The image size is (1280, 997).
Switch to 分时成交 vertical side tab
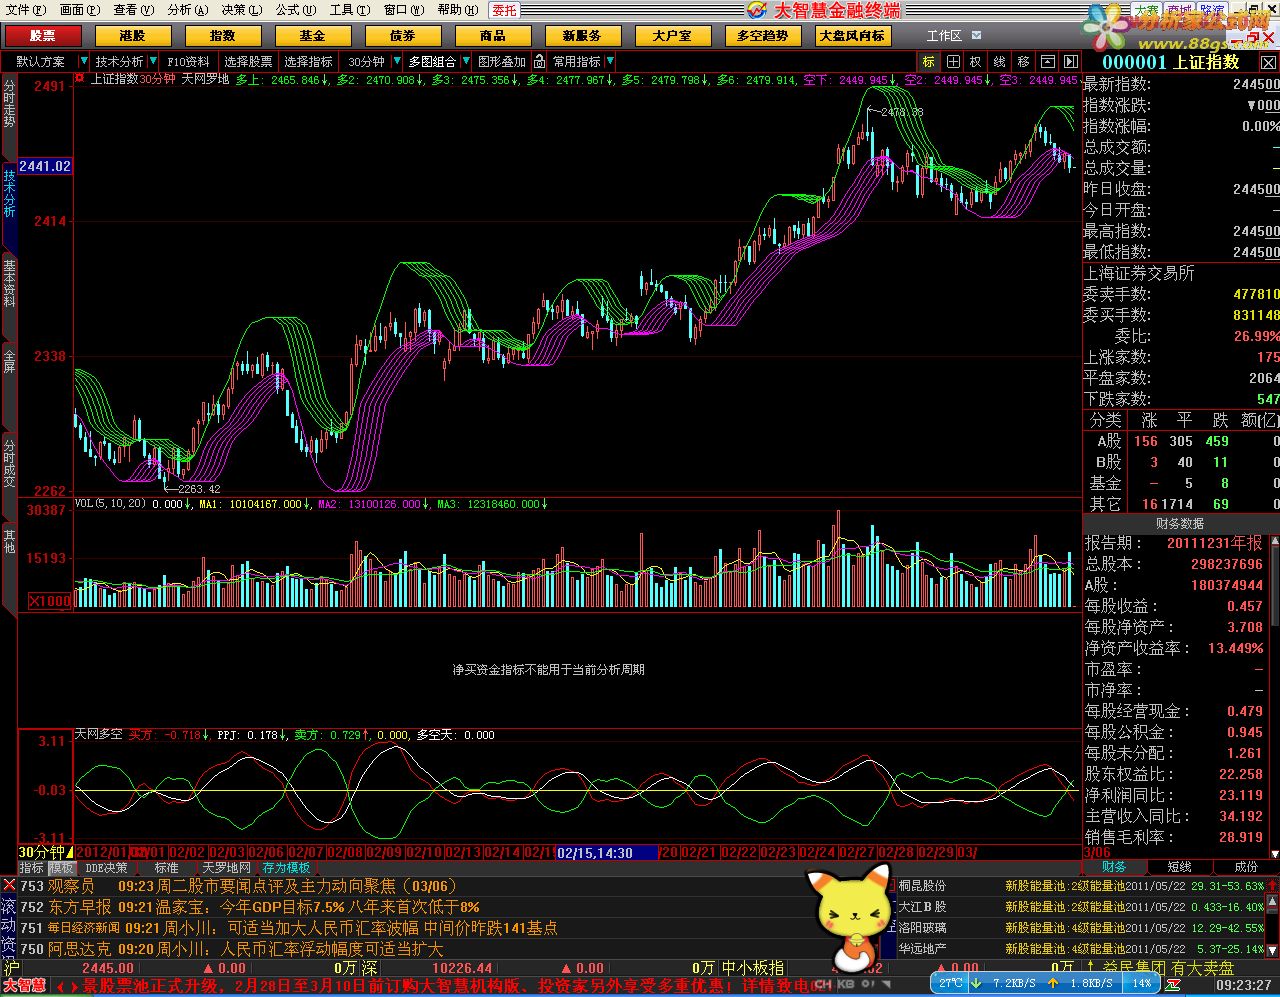(x=9, y=463)
